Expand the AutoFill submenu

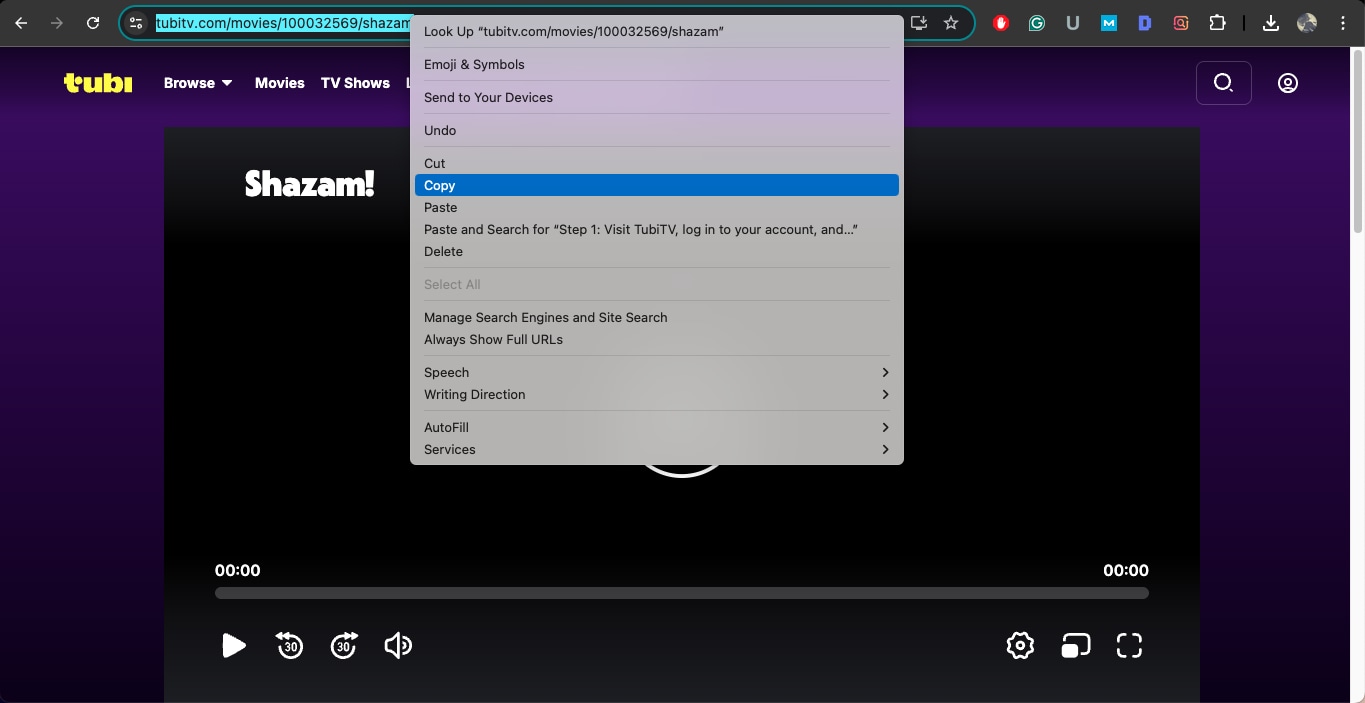click(x=657, y=427)
